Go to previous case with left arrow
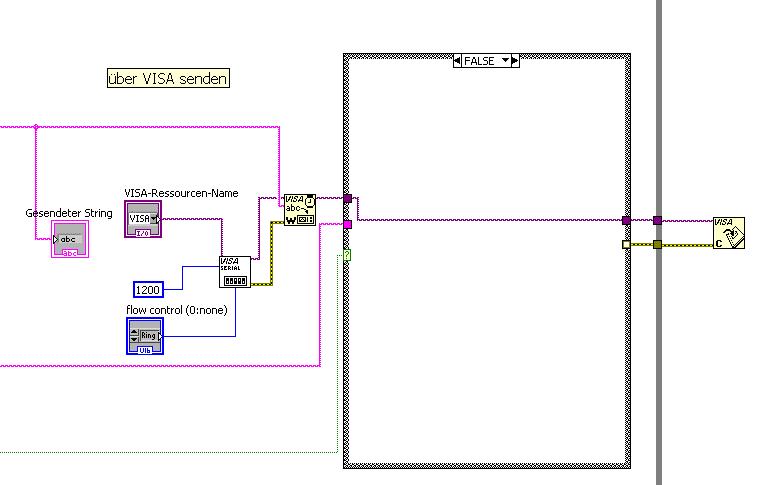The image size is (782, 485). click(x=457, y=61)
